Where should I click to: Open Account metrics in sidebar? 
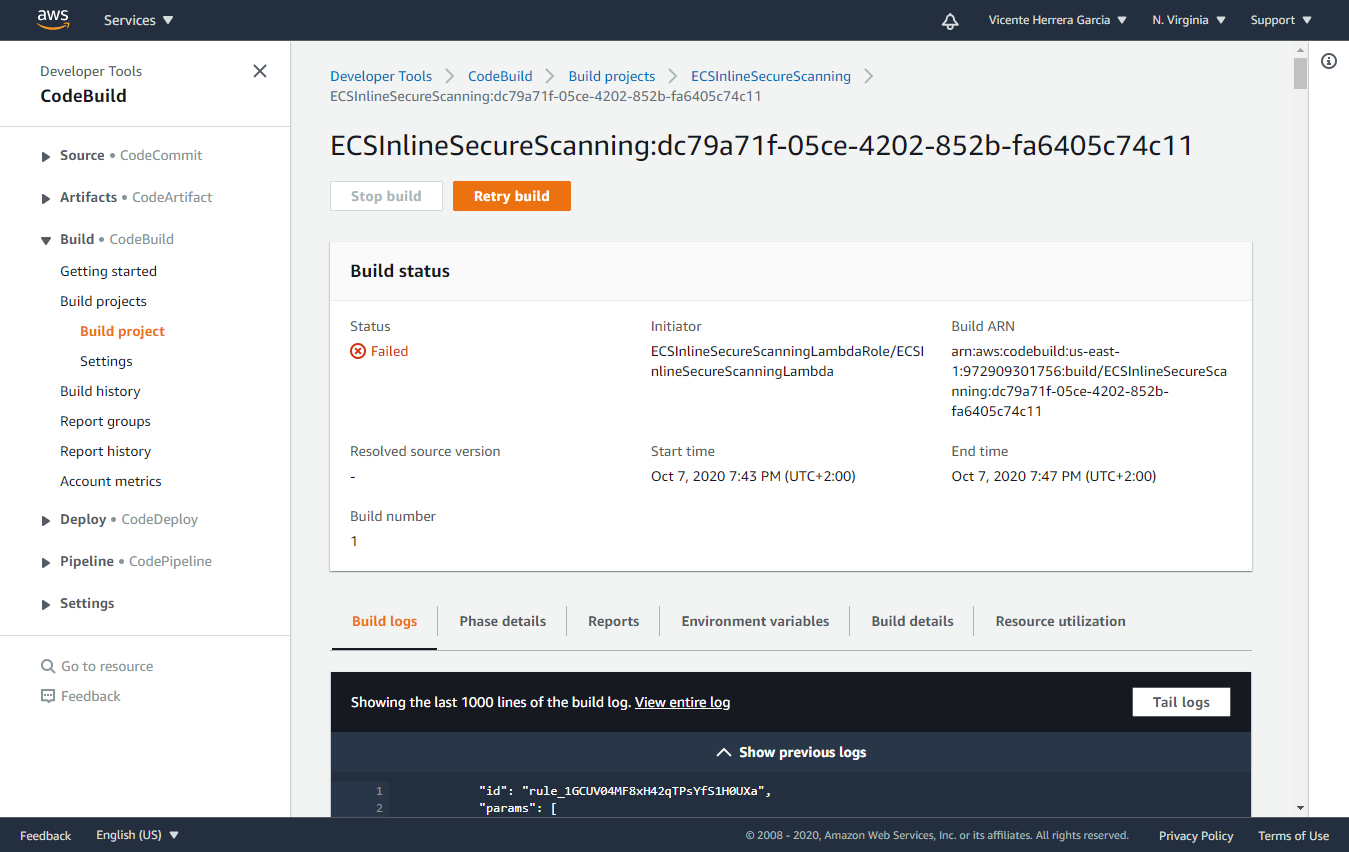coord(110,481)
